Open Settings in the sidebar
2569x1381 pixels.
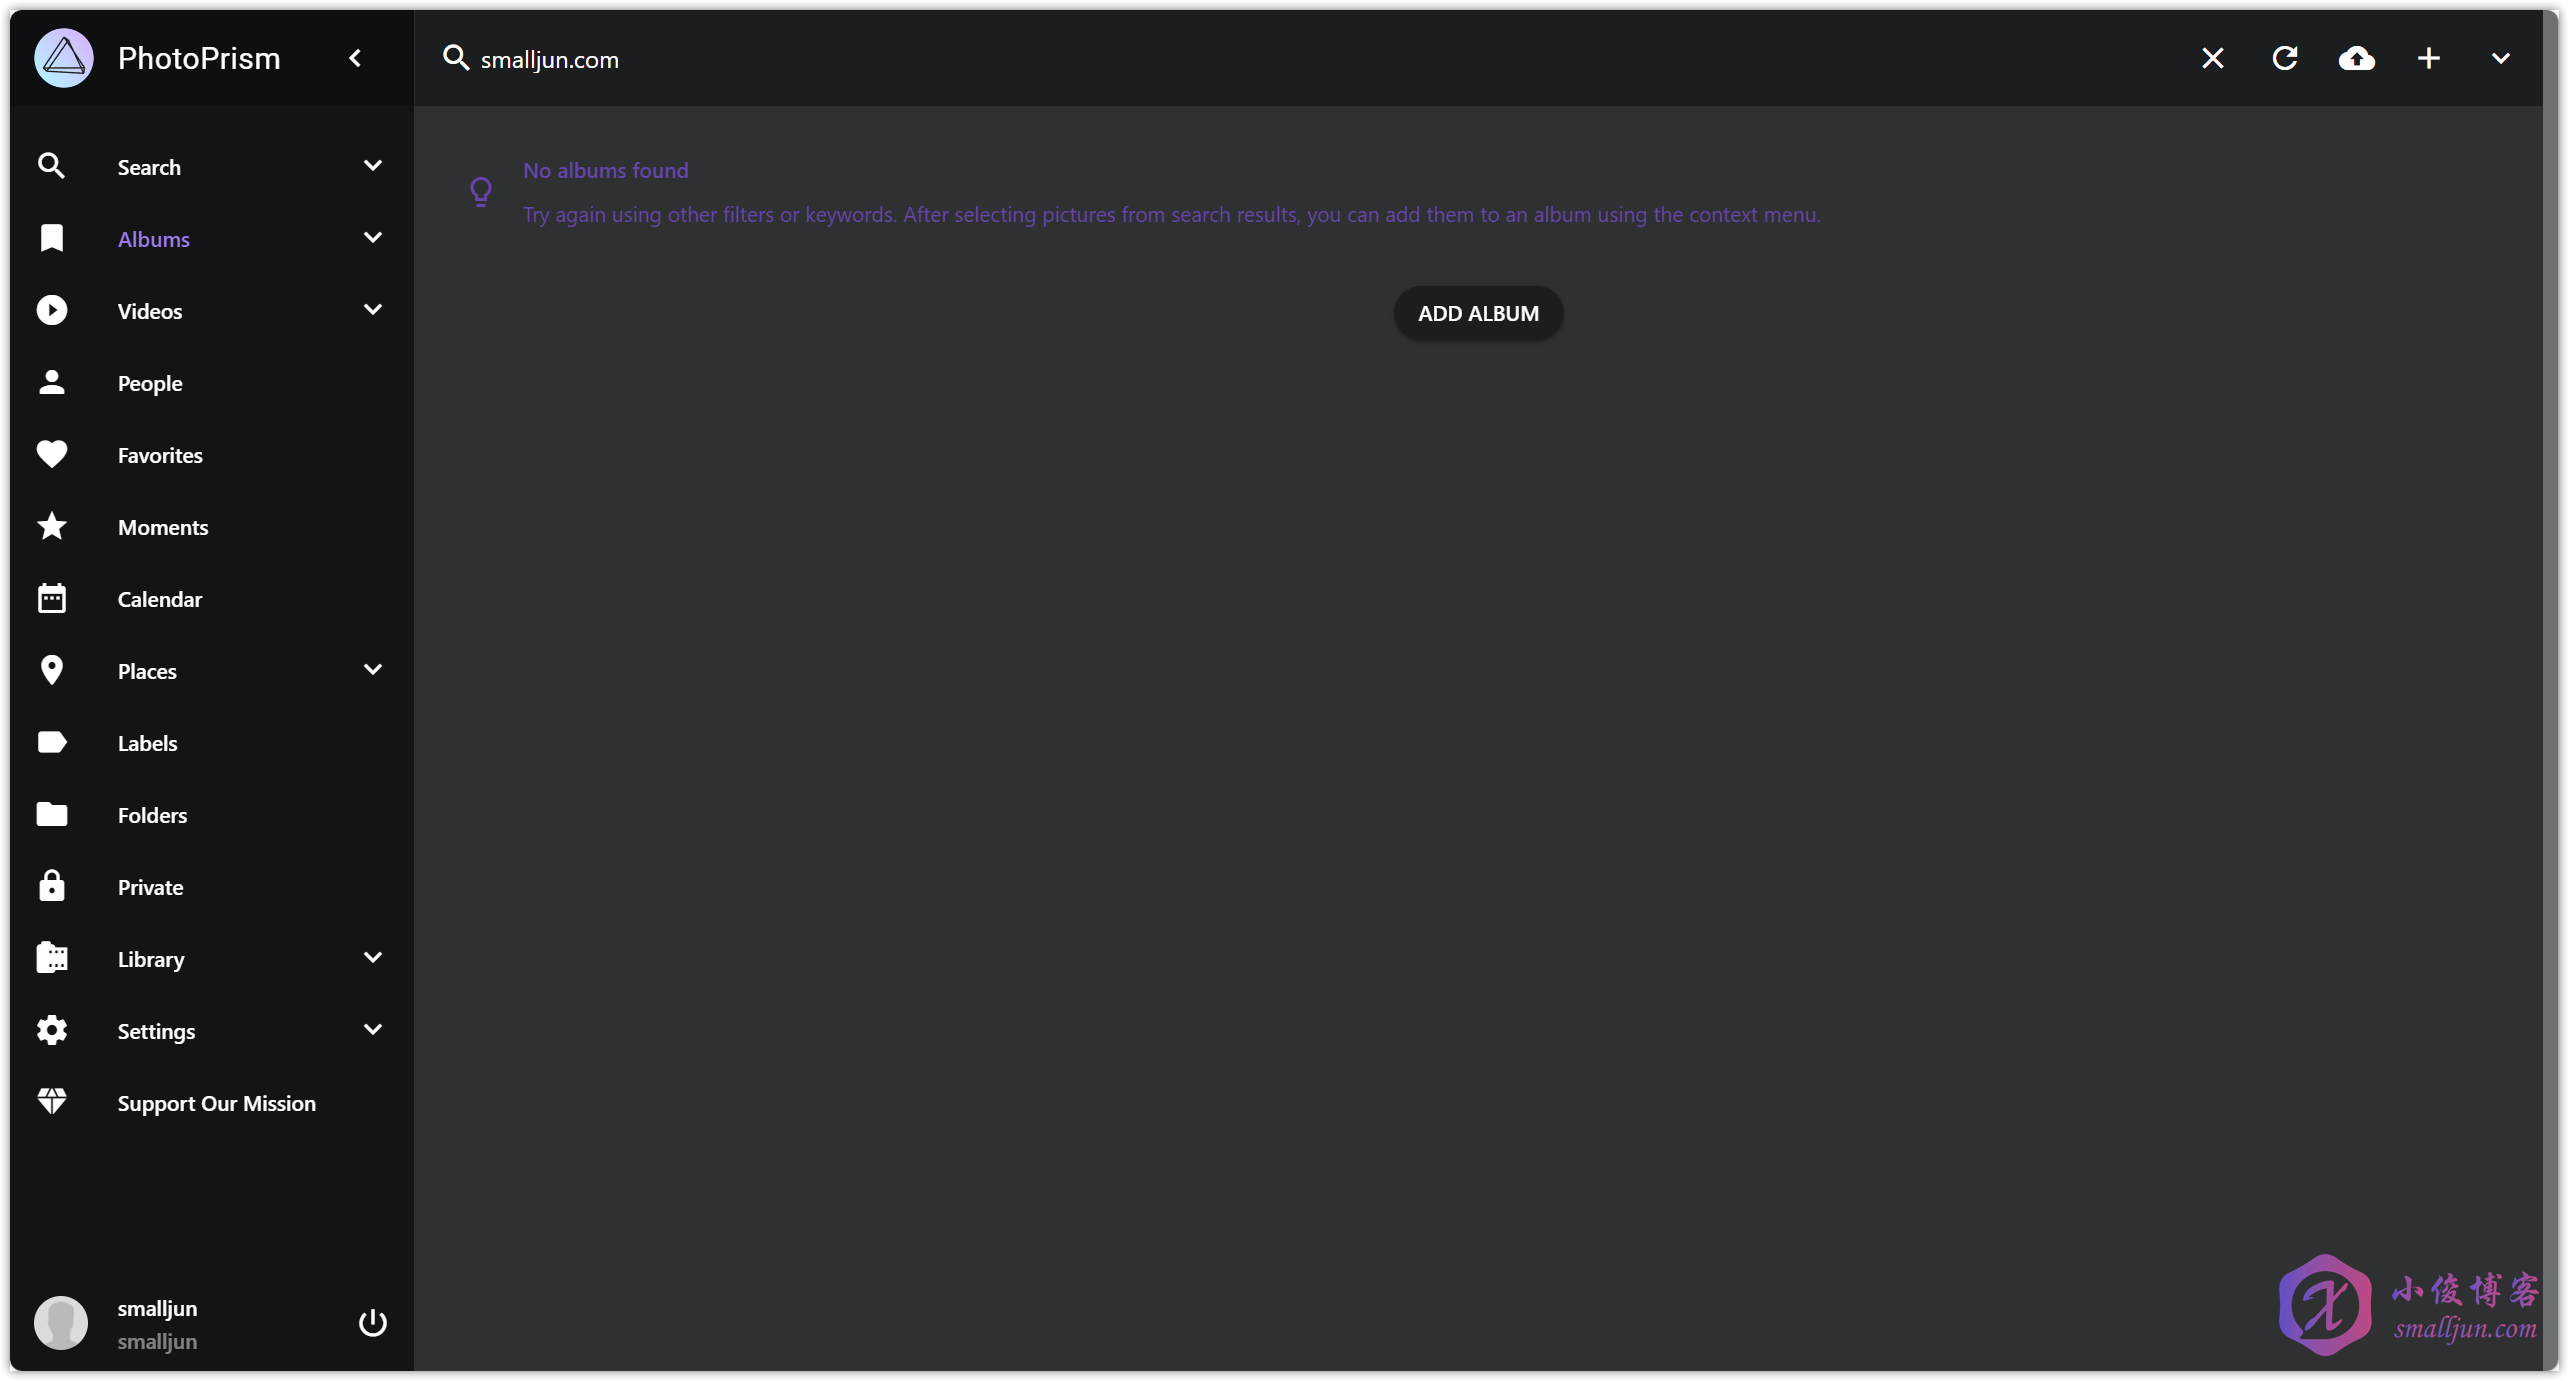point(156,1031)
